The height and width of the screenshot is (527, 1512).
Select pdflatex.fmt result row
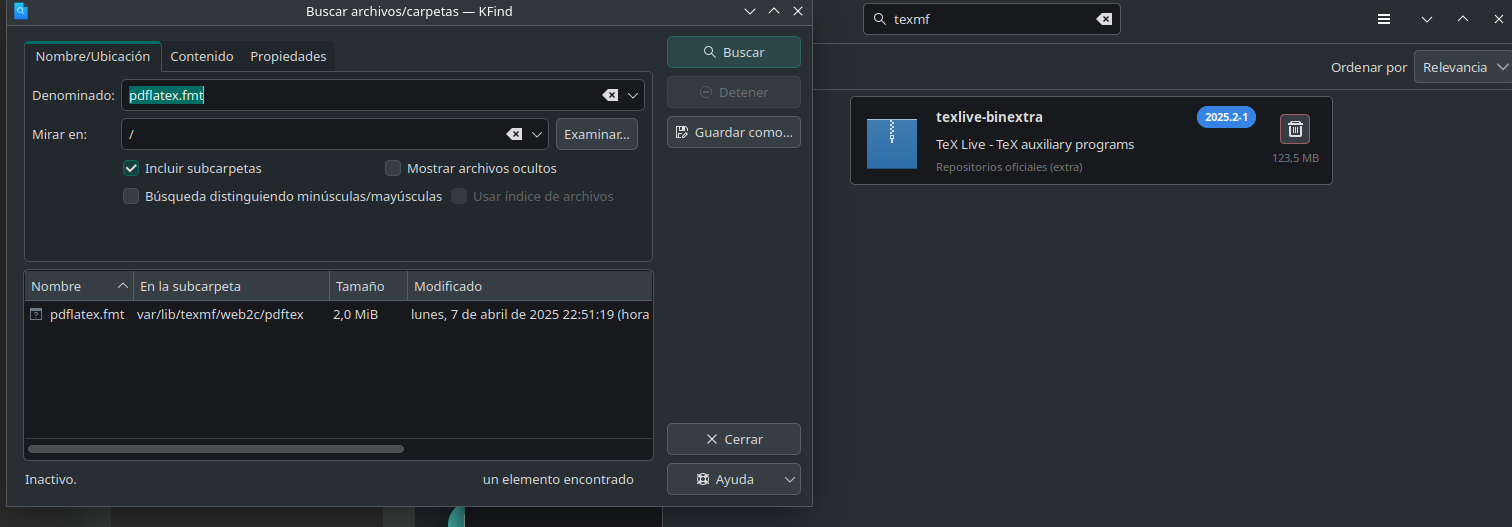338,314
